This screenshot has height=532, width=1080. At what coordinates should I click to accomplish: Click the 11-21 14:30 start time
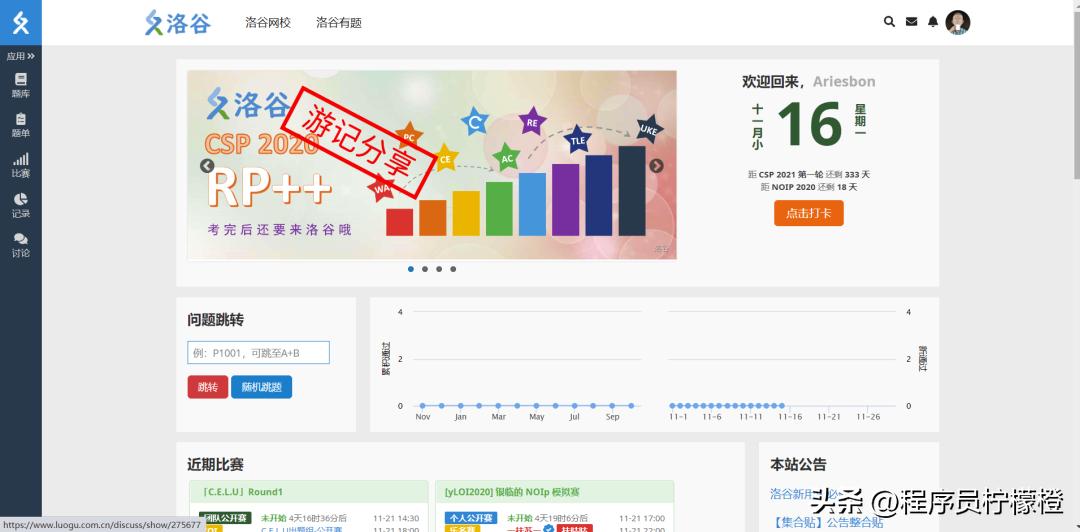pos(396,518)
